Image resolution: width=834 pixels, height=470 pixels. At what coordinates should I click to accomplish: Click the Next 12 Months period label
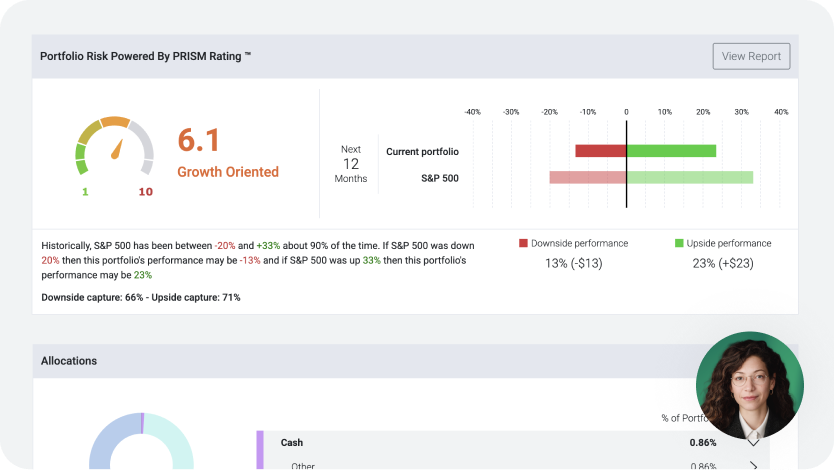[x=350, y=164]
